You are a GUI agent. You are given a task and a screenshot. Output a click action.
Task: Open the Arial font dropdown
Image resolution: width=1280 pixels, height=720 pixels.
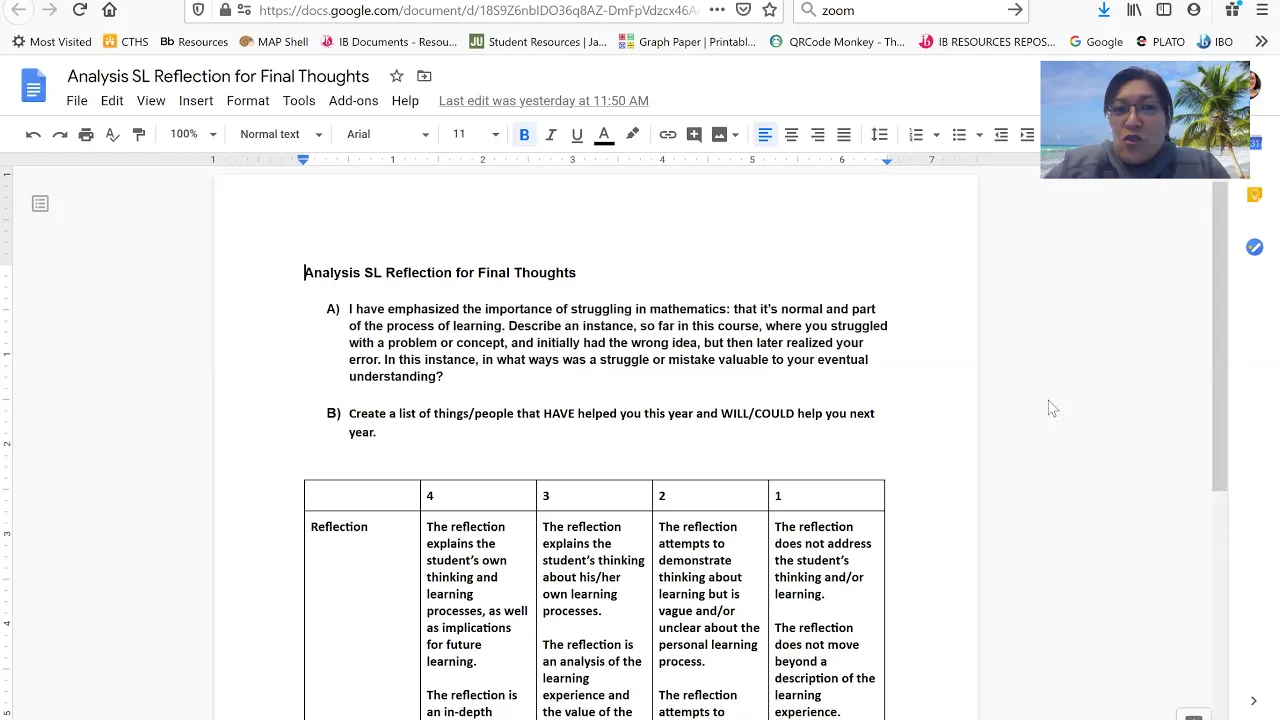click(388, 134)
